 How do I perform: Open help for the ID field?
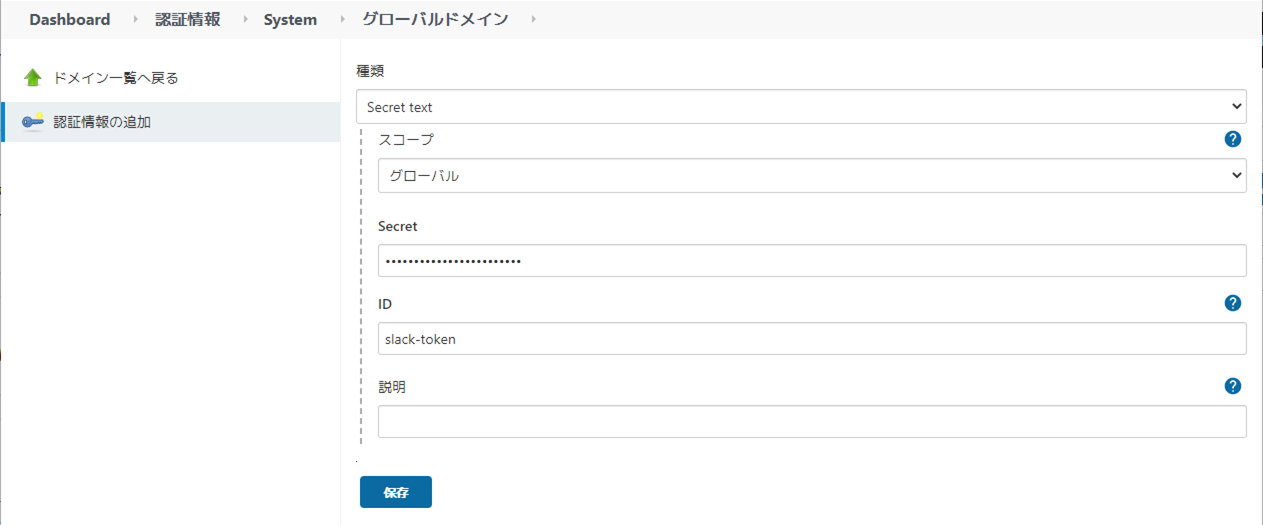(x=1232, y=303)
